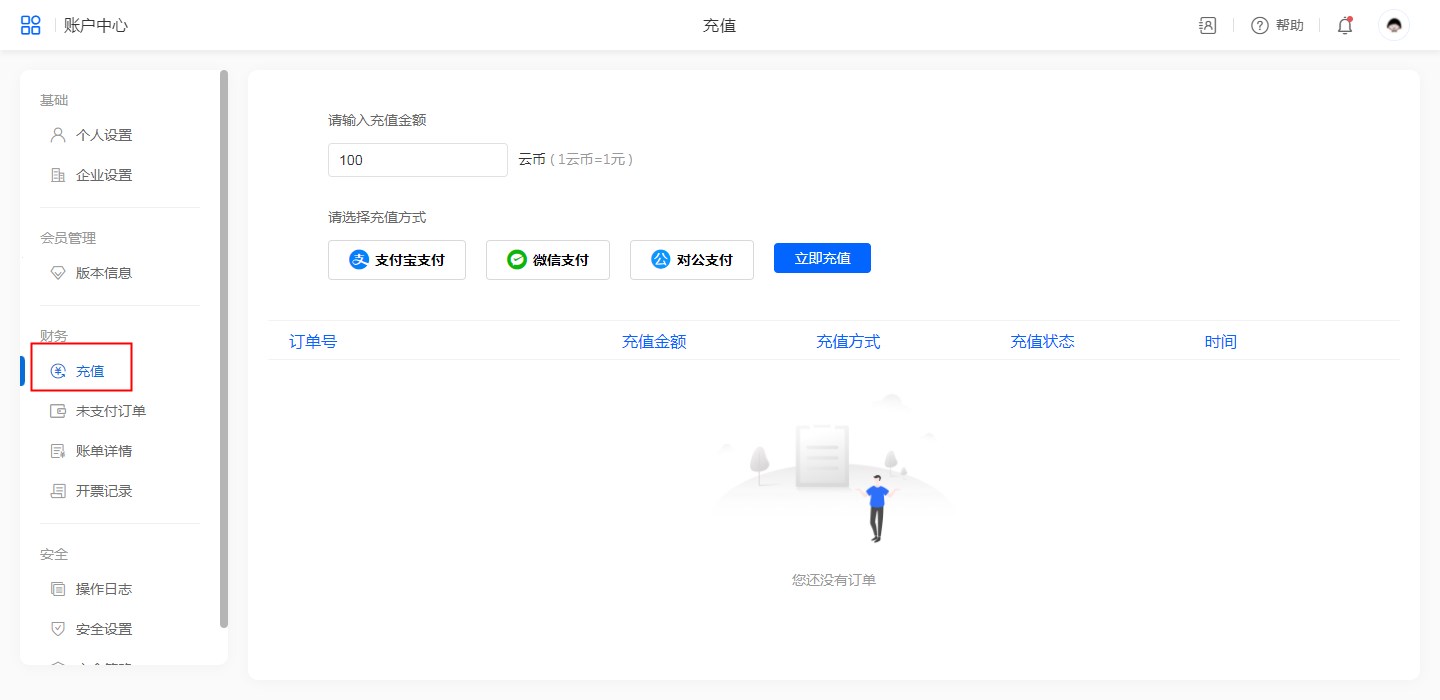Image resolution: width=1440 pixels, height=700 pixels.
Task: Click the 帮助 link in header
Action: point(1289,26)
